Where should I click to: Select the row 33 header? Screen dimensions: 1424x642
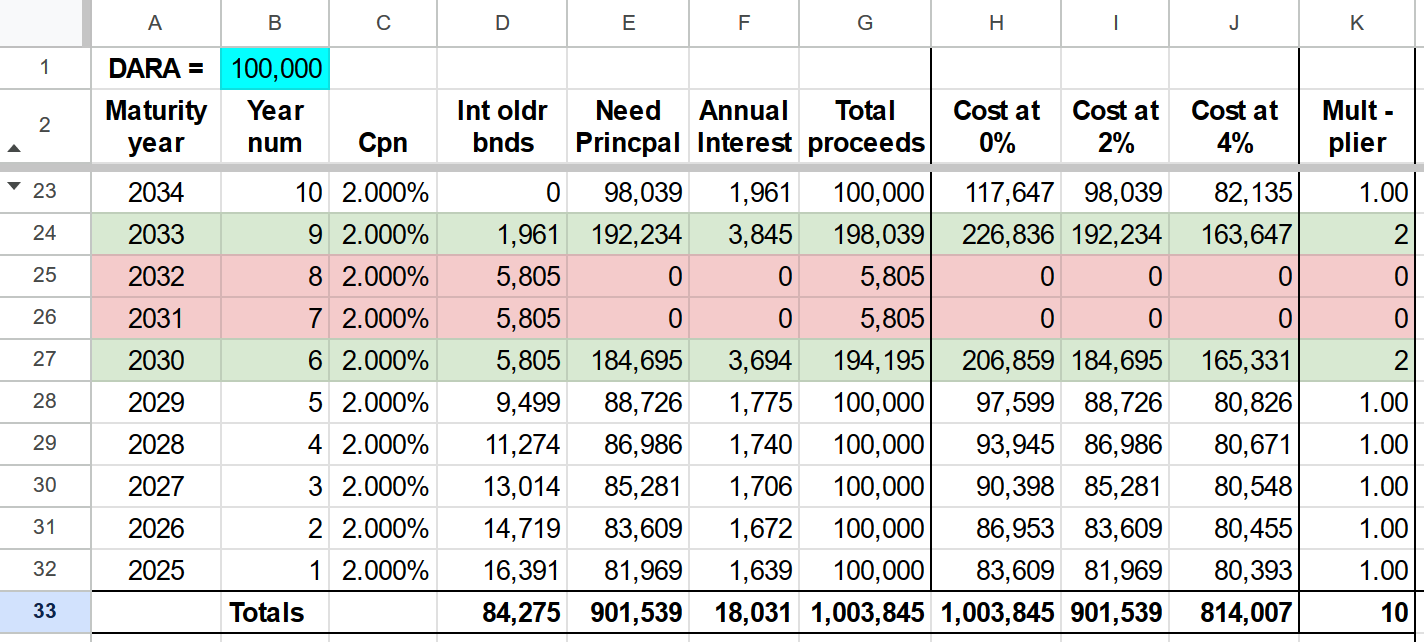pyautogui.click(x=45, y=611)
